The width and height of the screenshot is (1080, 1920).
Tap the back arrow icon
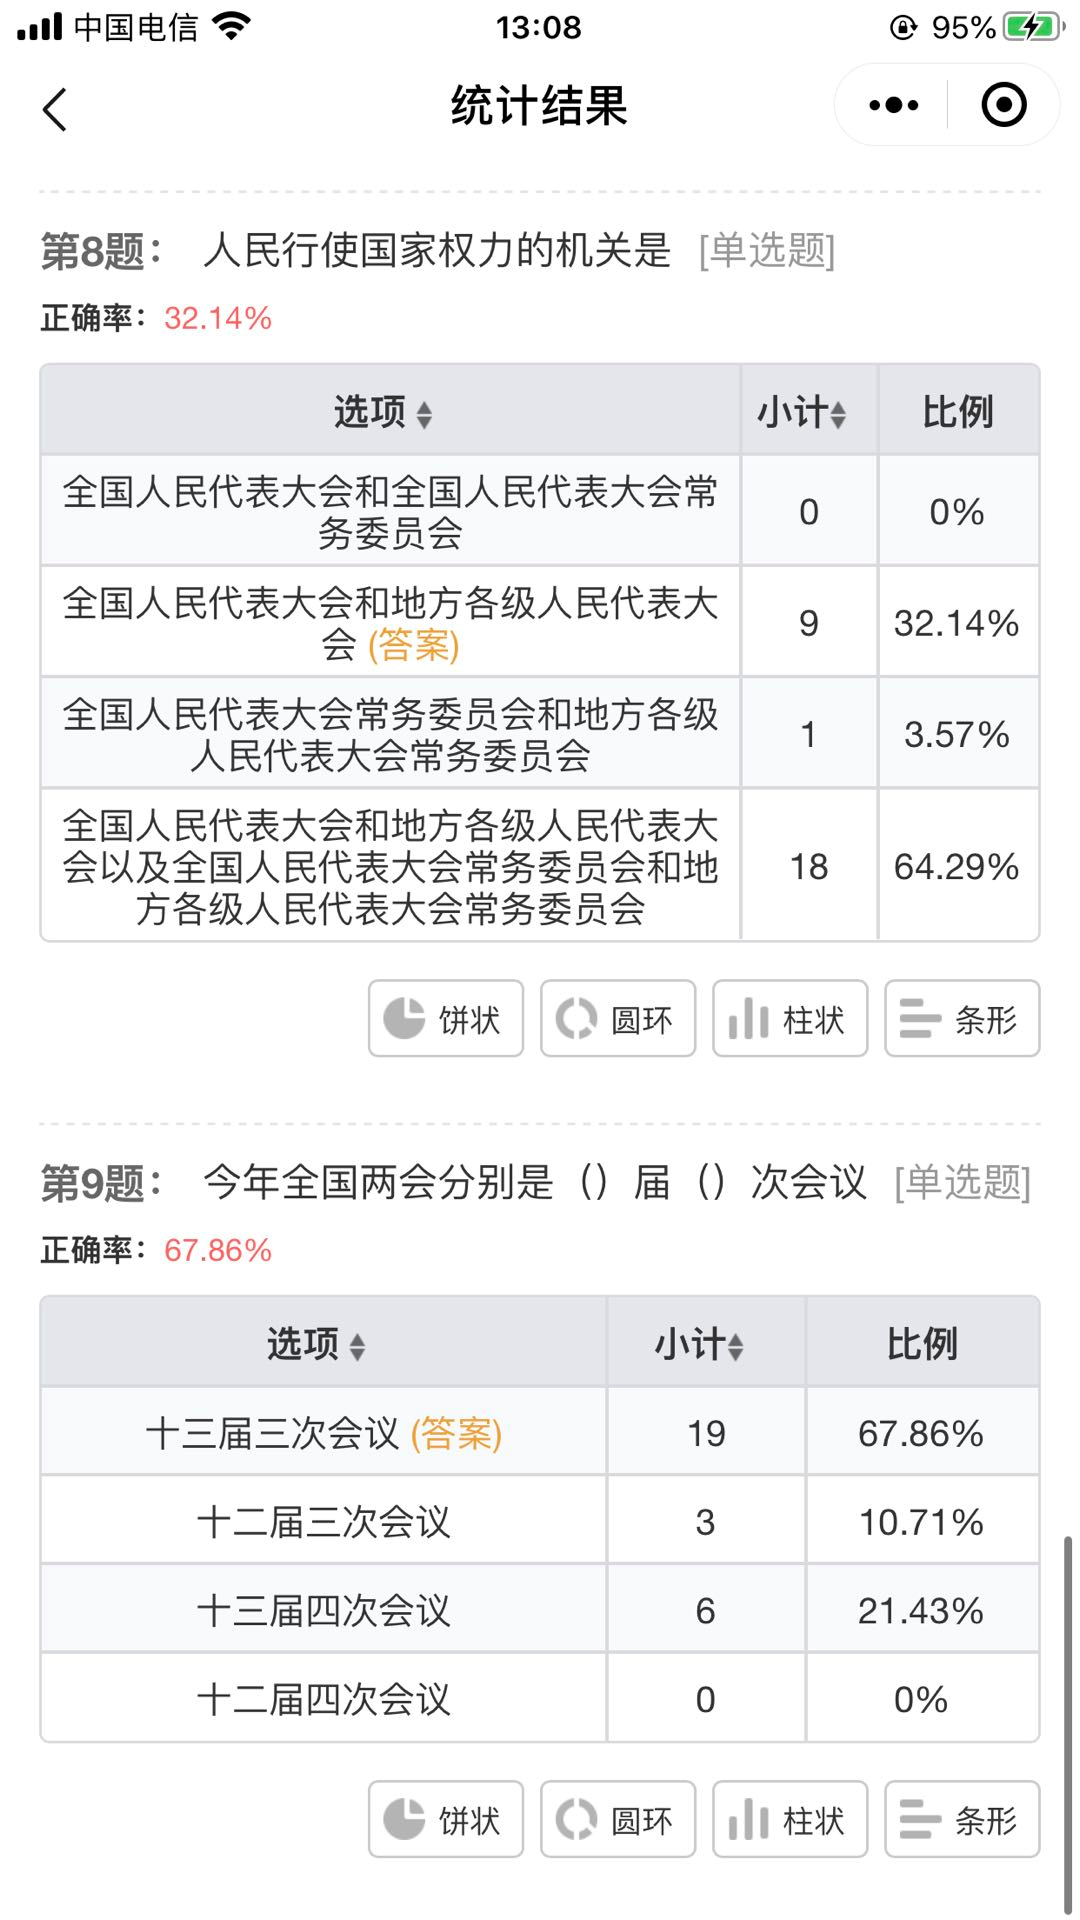tap(55, 109)
